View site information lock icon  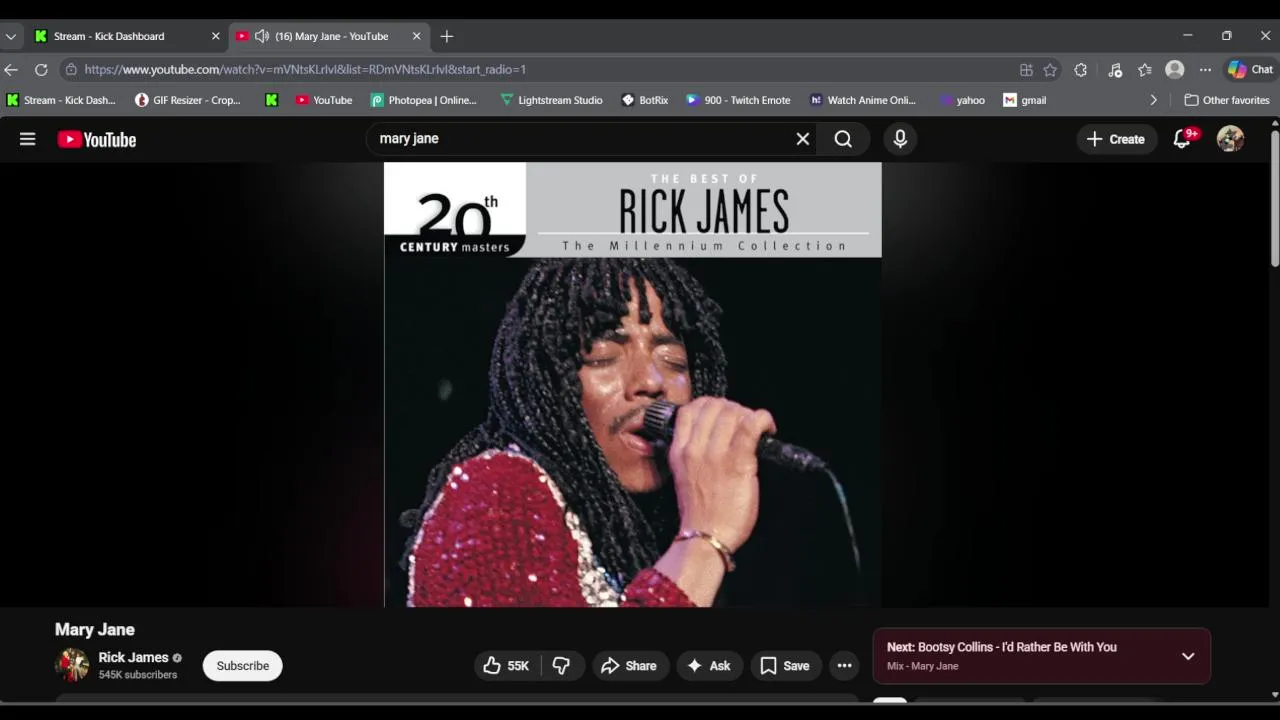point(71,70)
